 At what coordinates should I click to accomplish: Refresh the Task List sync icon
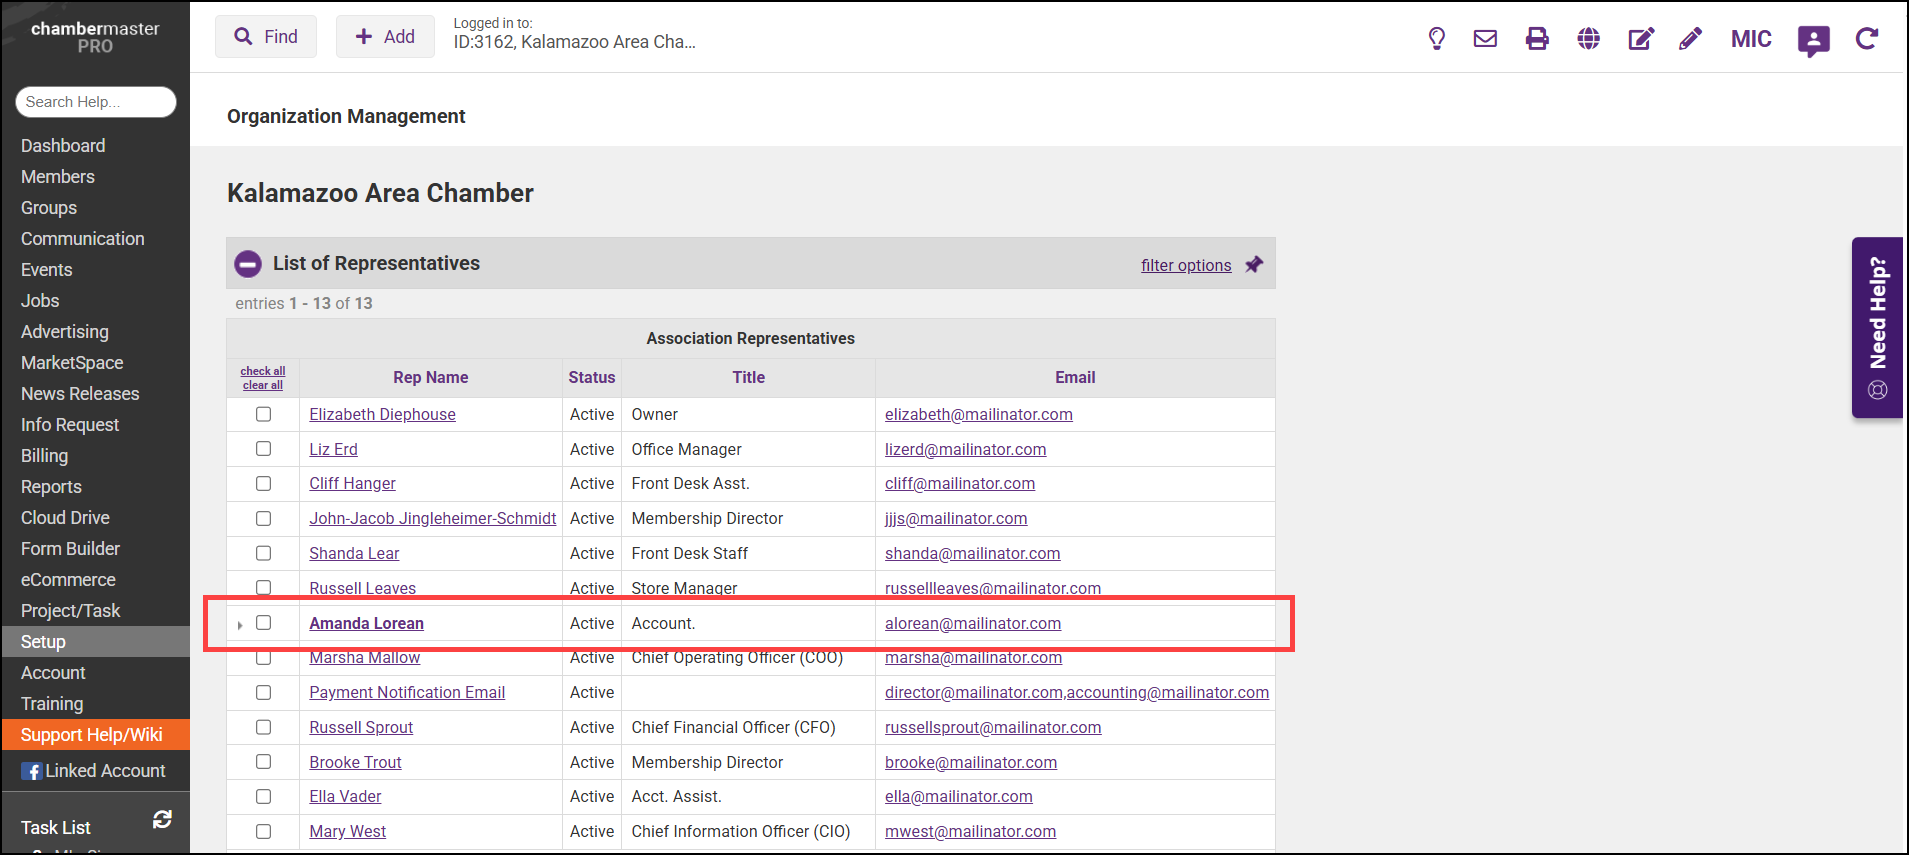(162, 820)
